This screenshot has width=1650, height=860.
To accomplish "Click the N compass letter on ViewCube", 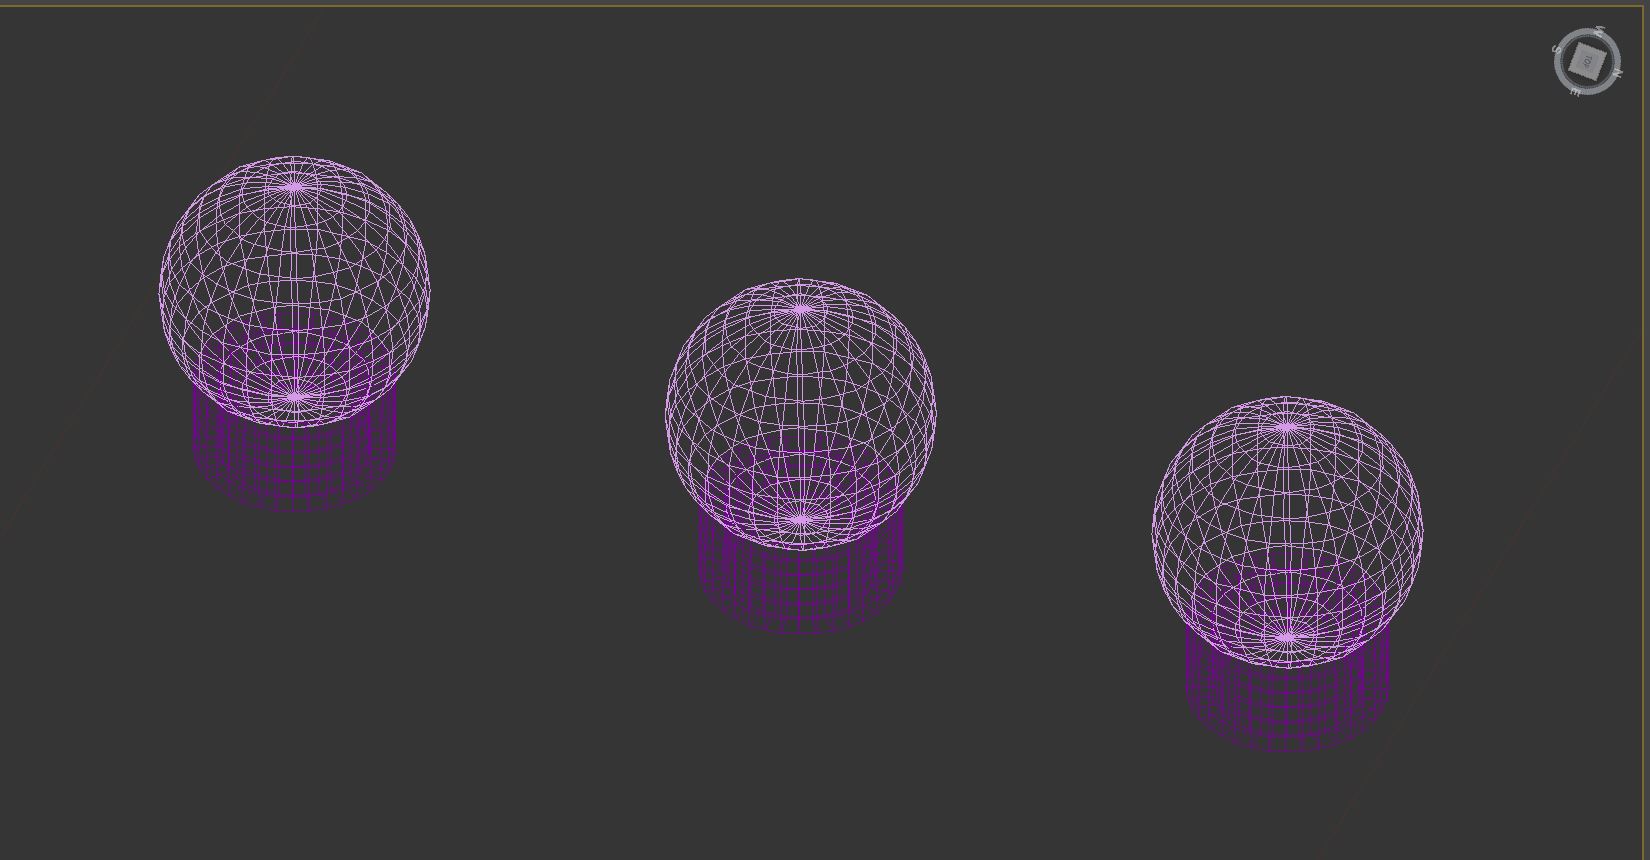I will coord(1618,73).
